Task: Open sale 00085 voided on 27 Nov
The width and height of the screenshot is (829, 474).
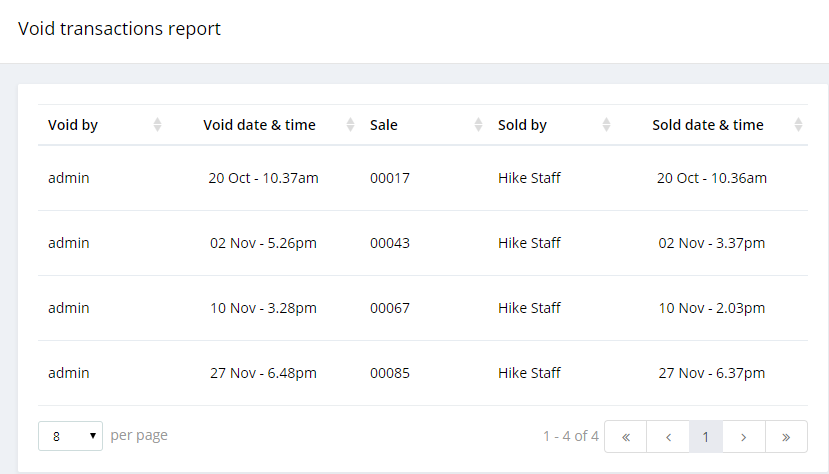Action: (x=390, y=373)
